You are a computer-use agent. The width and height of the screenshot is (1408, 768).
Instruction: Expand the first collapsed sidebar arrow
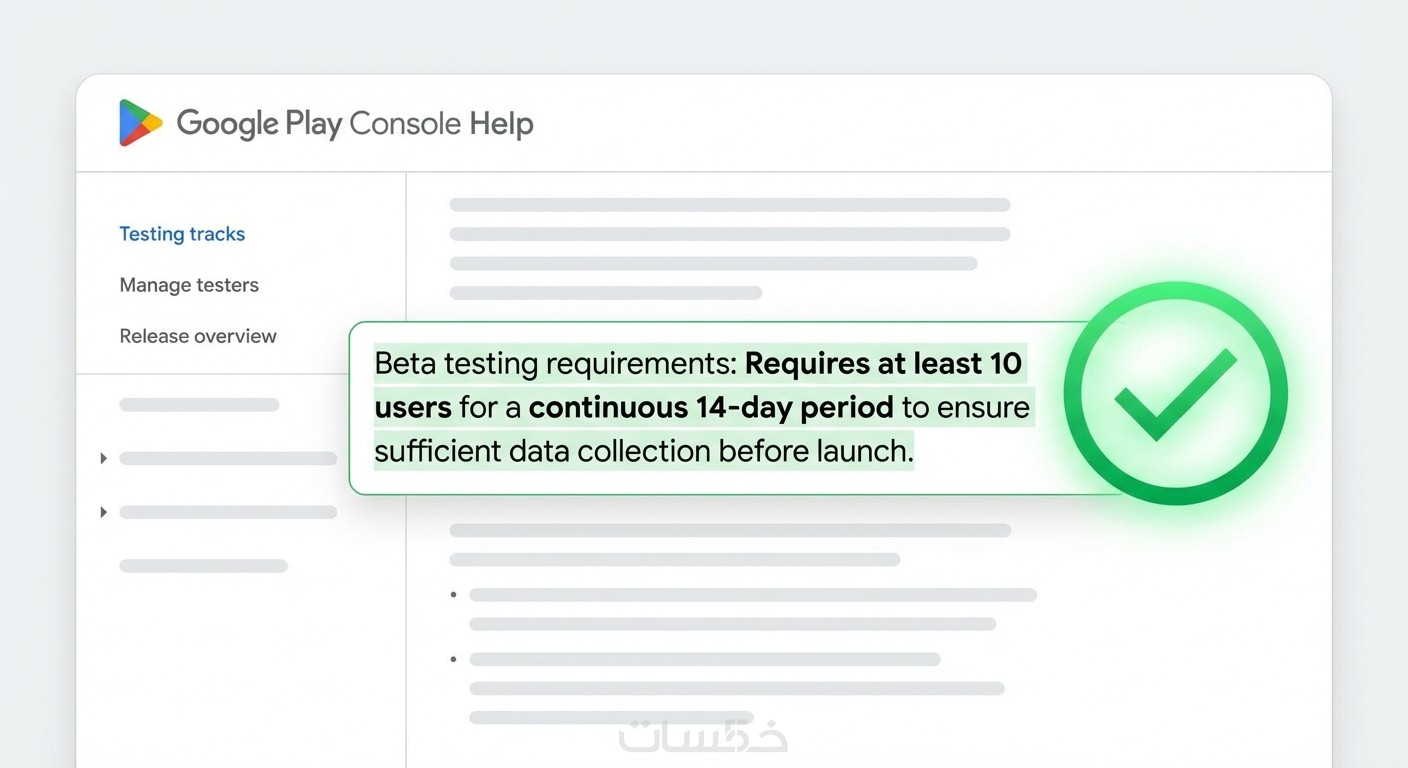coord(103,459)
